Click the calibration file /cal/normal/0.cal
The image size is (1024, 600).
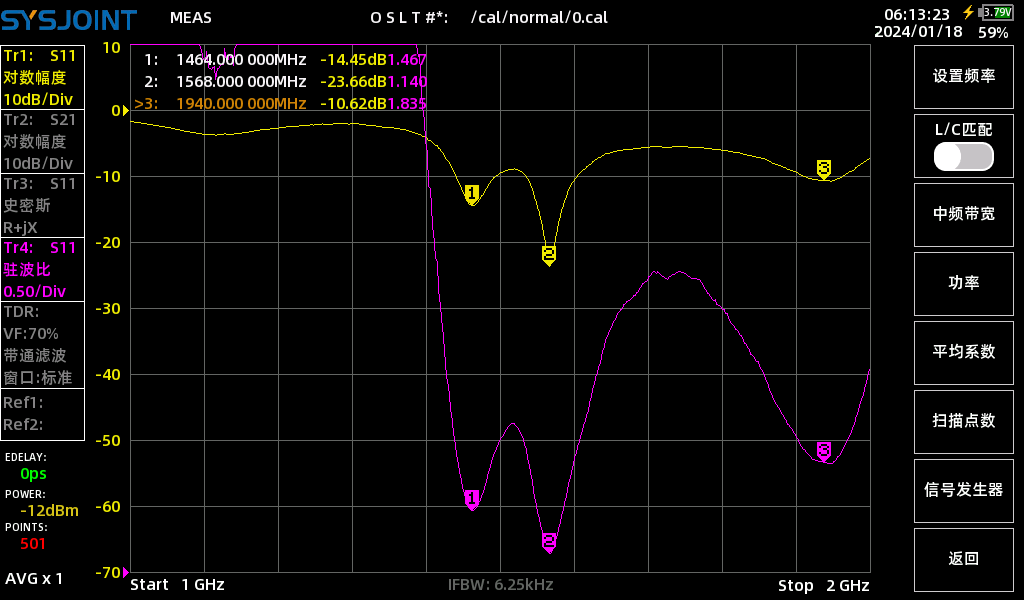coord(539,18)
